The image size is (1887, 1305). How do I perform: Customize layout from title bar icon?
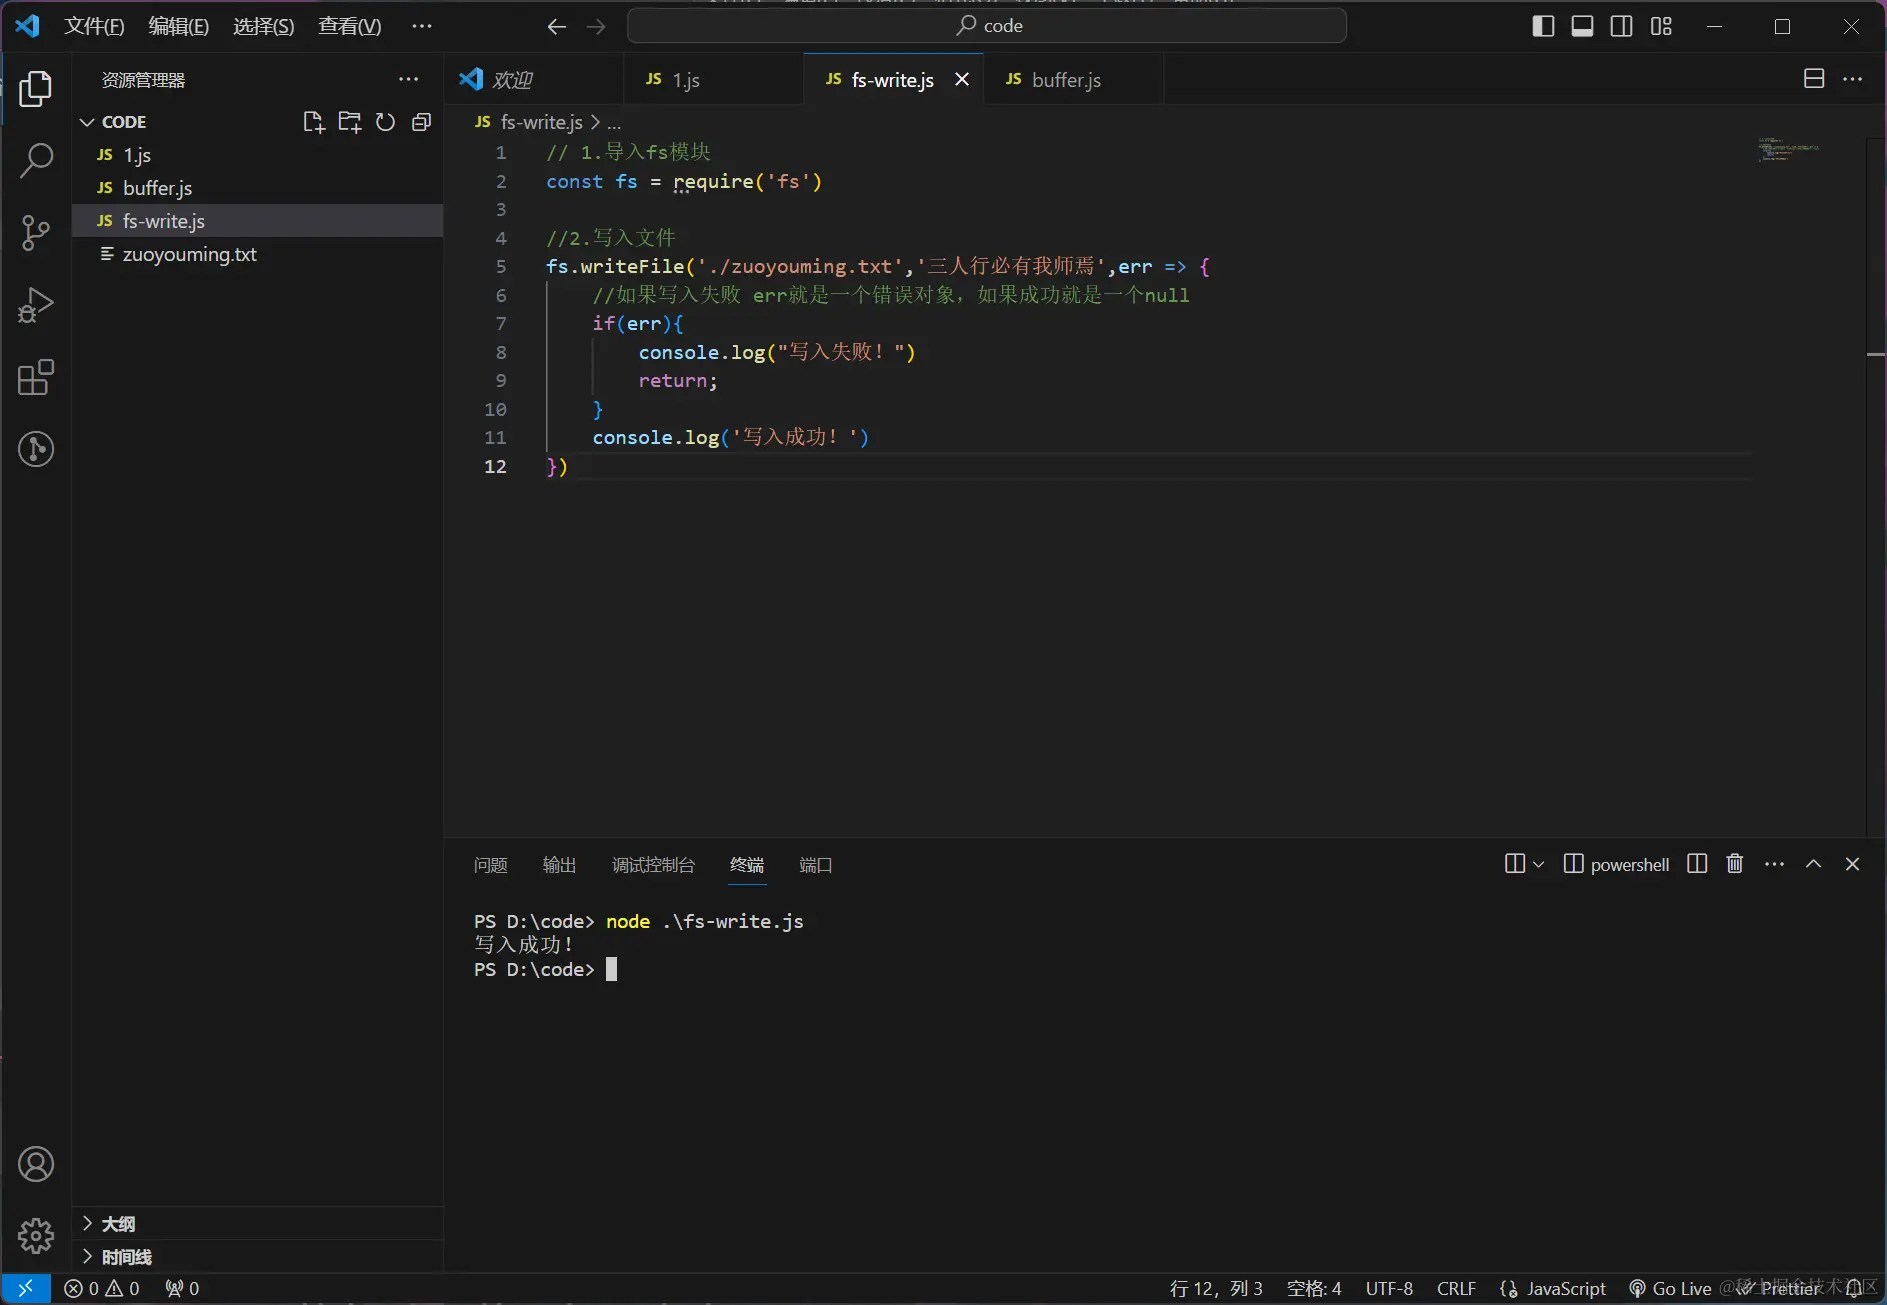[x=1661, y=26]
